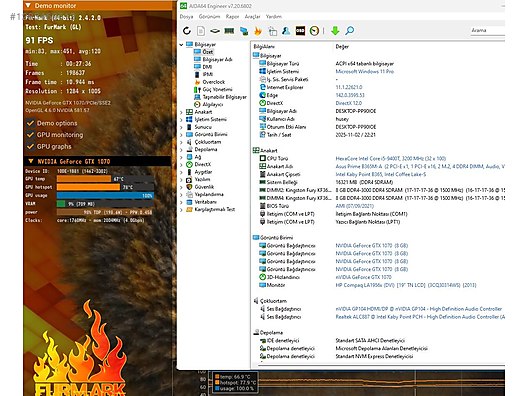The width and height of the screenshot is (528, 396).
Task: Open the Görünüm menu
Action: pyautogui.click(x=209, y=16)
